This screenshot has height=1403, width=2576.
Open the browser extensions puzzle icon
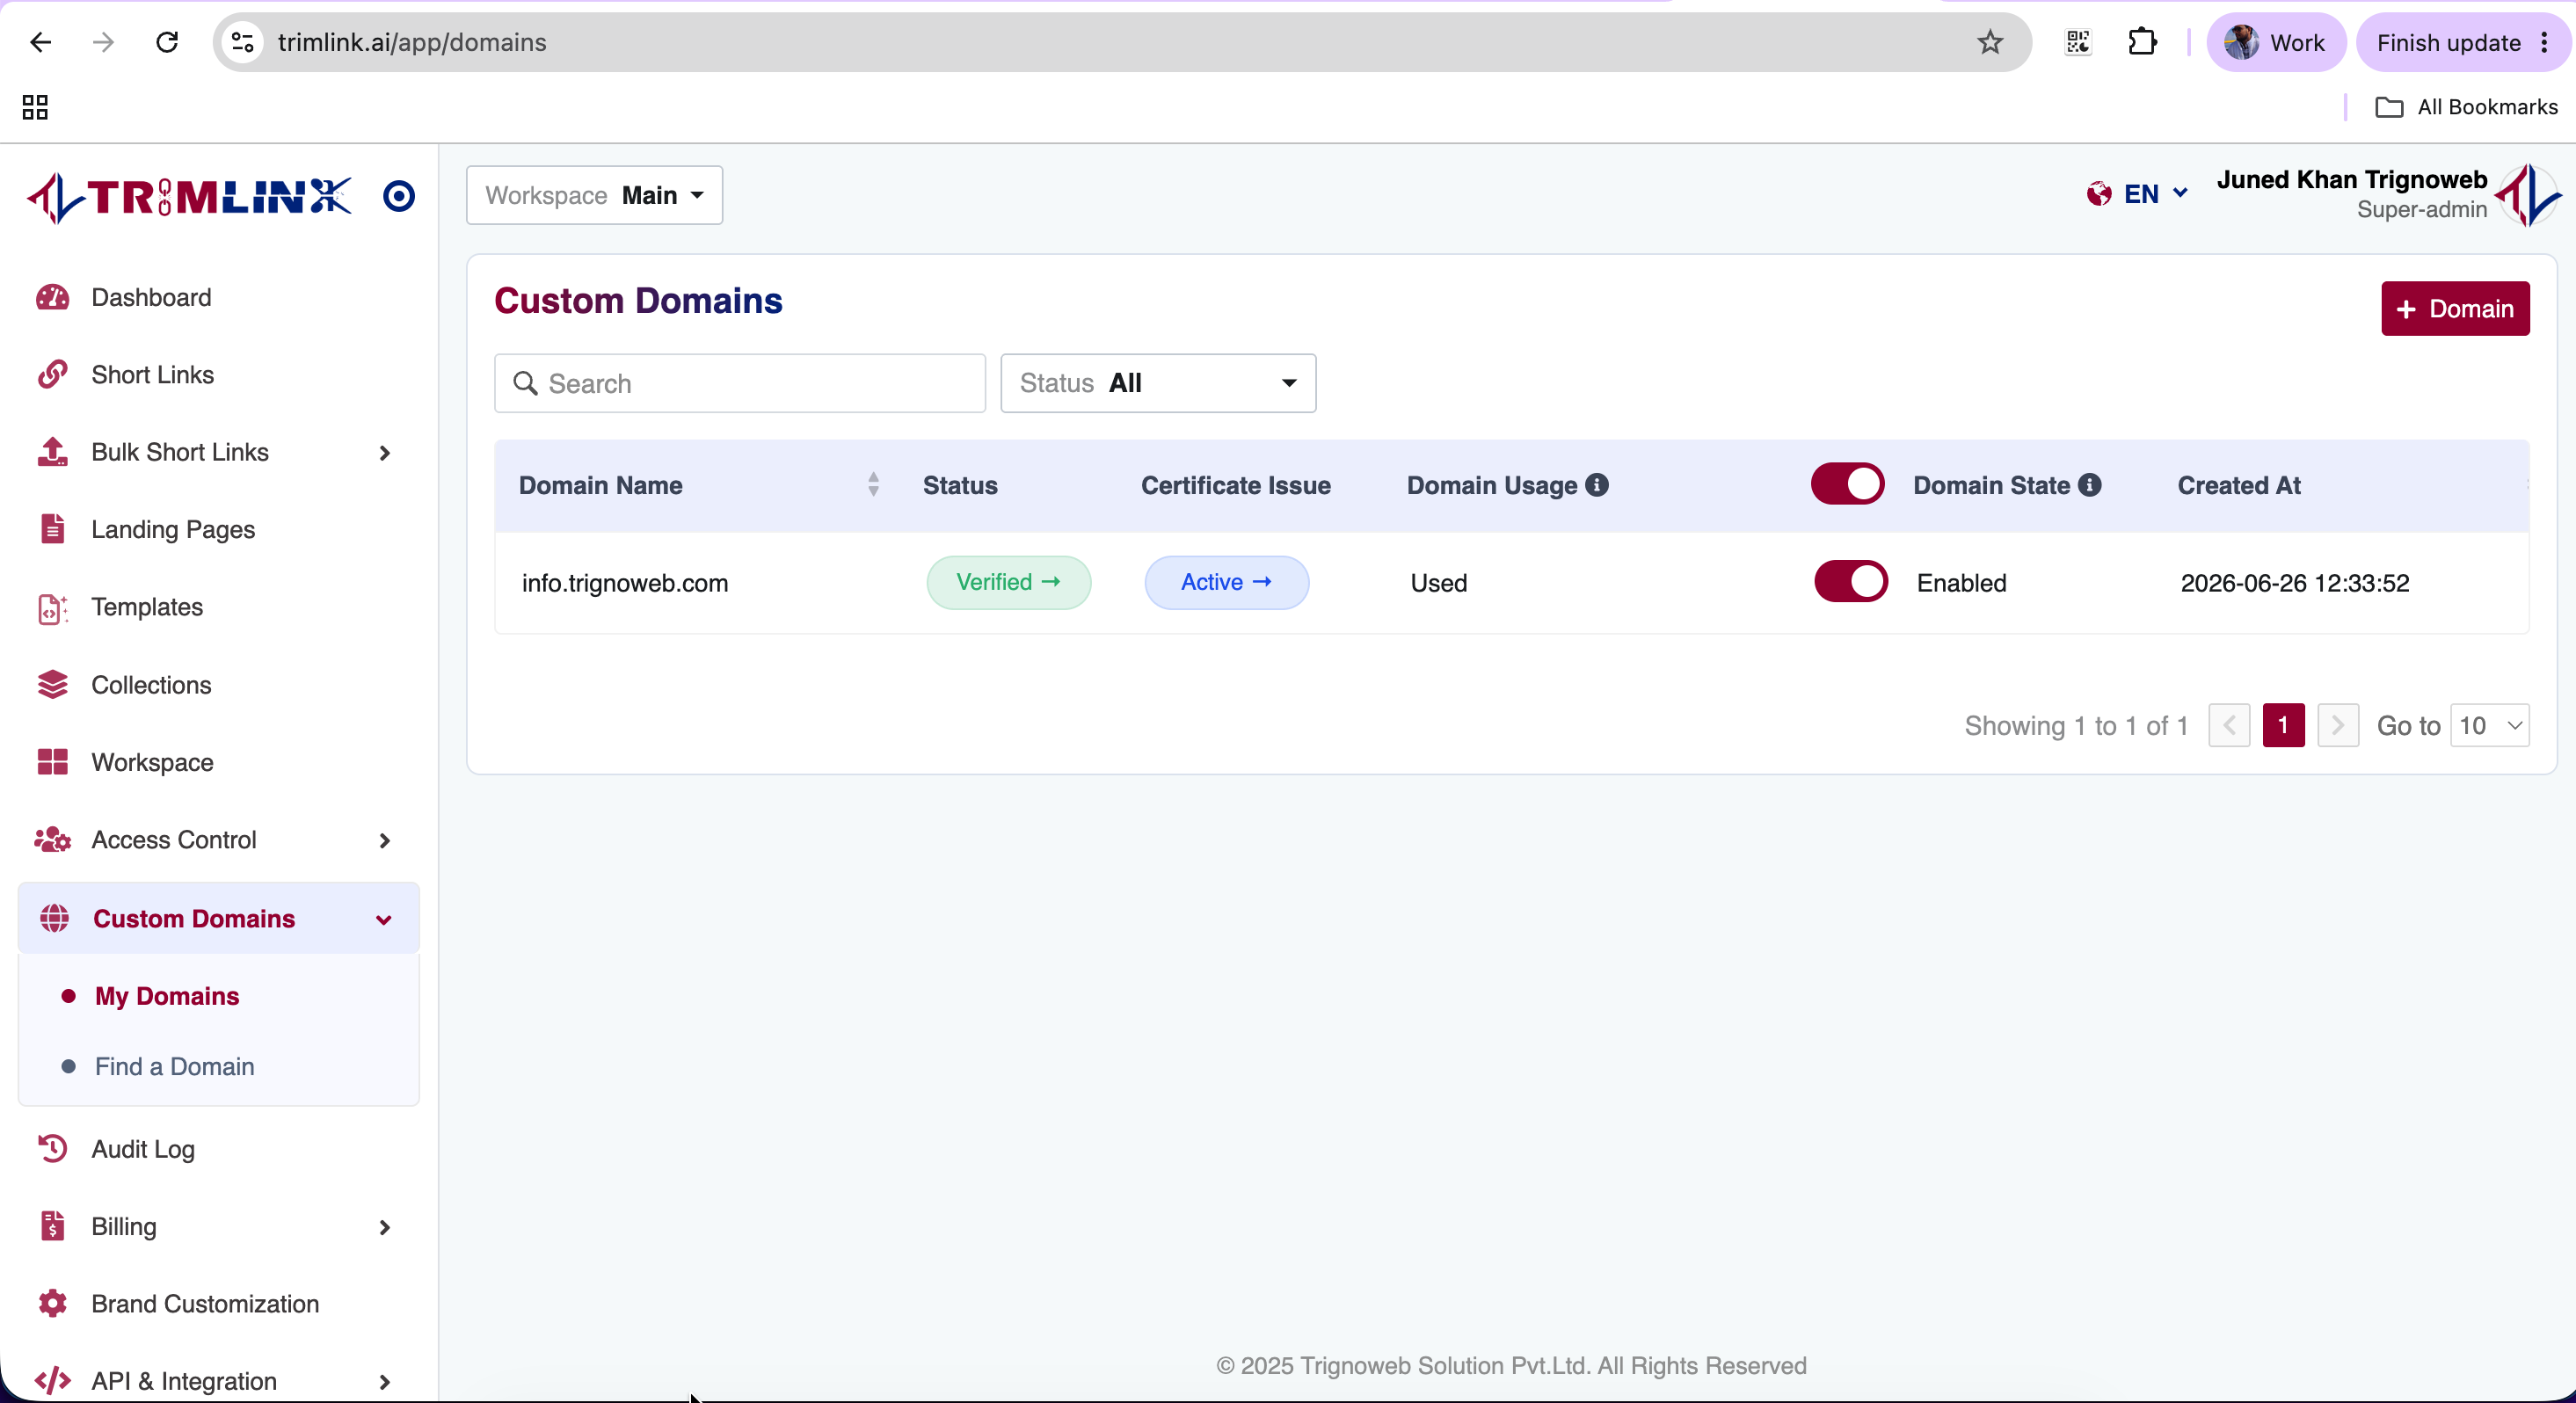tap(2142, 42)
